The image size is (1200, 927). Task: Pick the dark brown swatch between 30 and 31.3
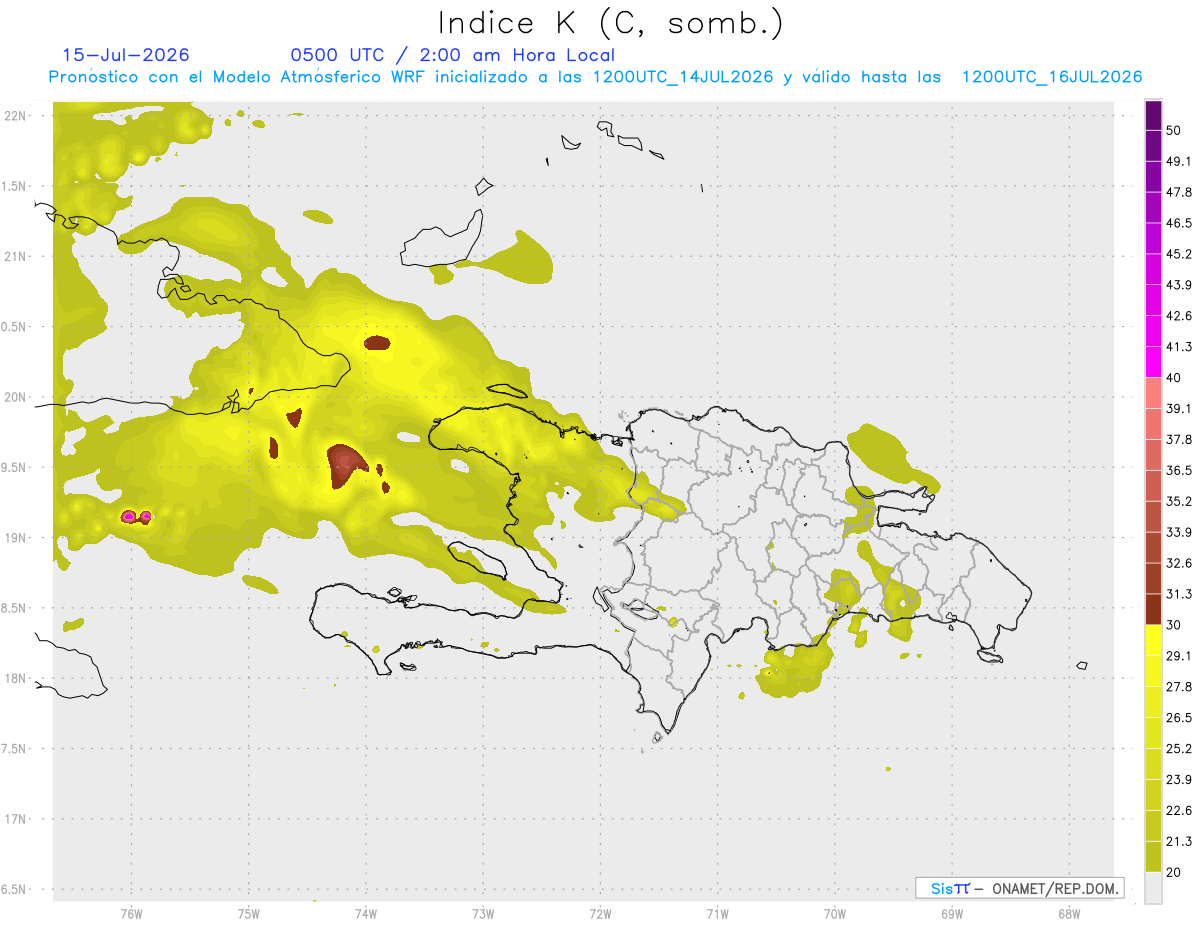pos(1153,609)
